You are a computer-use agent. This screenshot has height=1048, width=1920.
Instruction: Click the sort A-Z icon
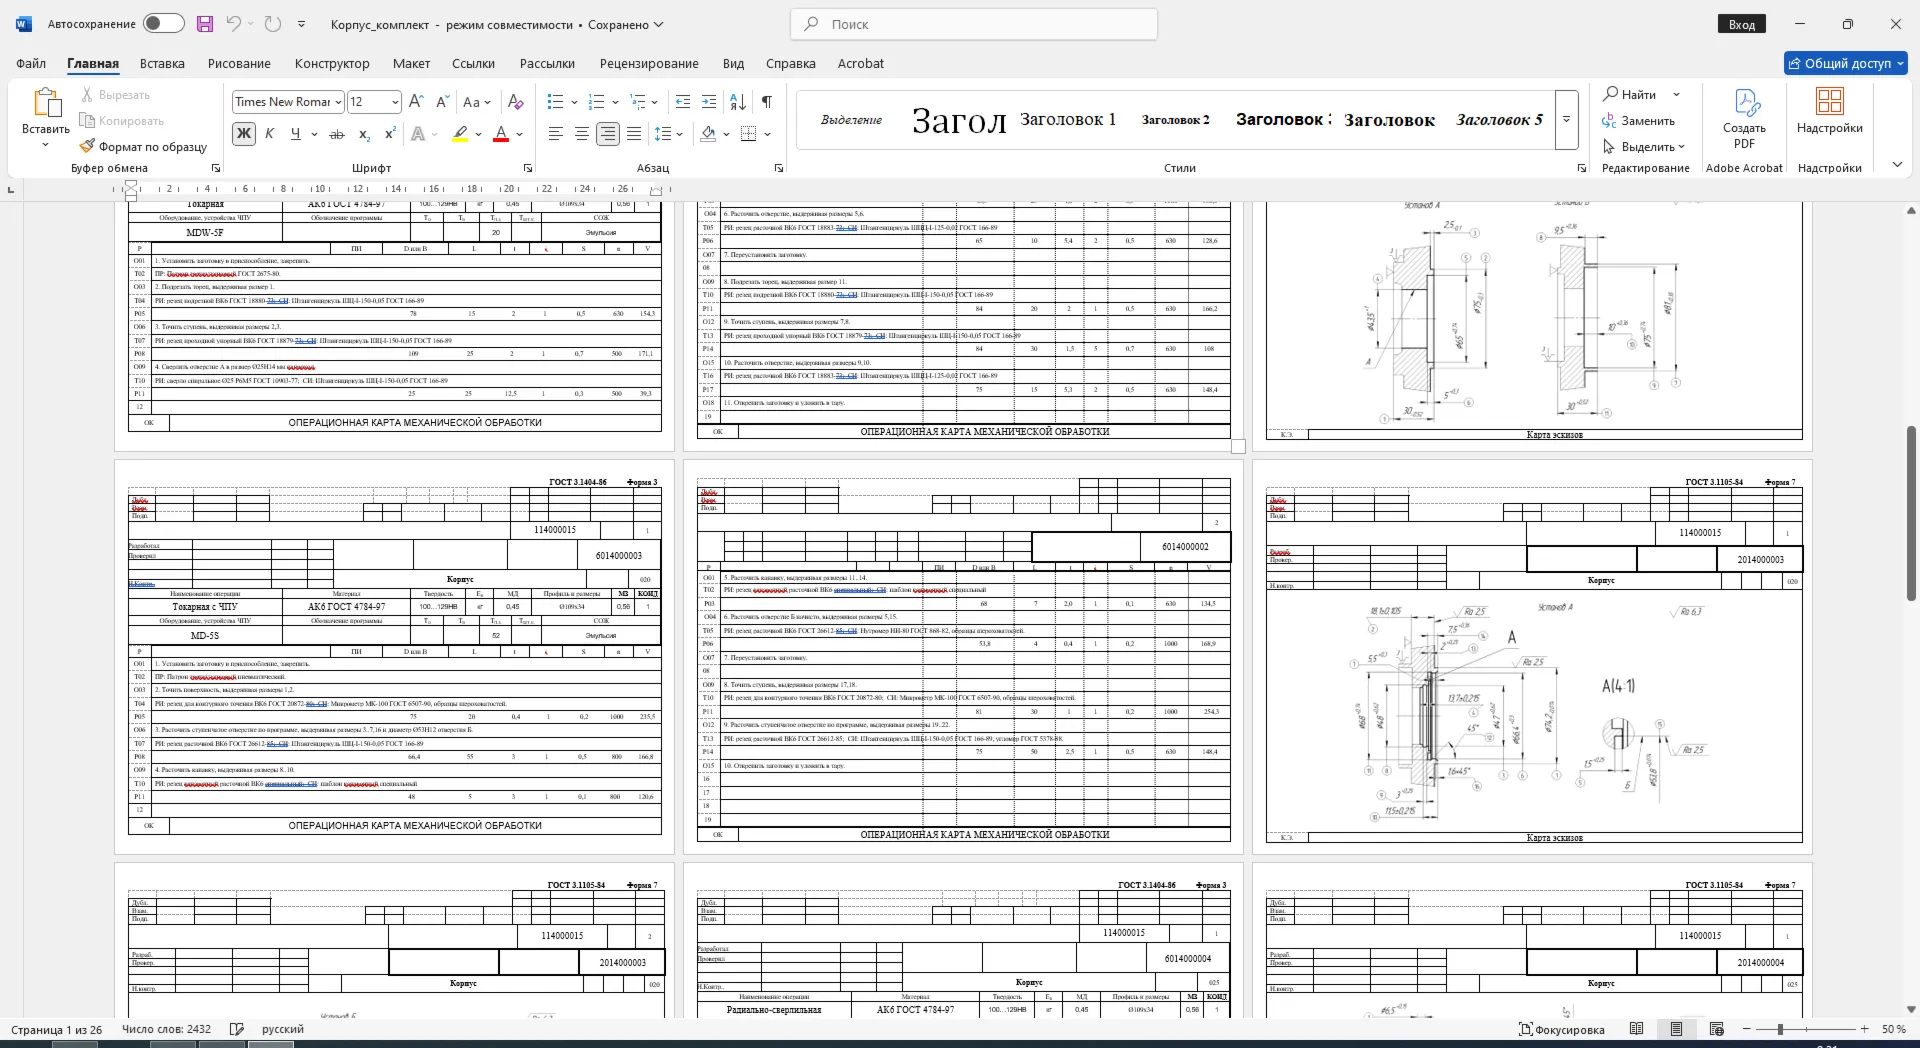(738, 102)
